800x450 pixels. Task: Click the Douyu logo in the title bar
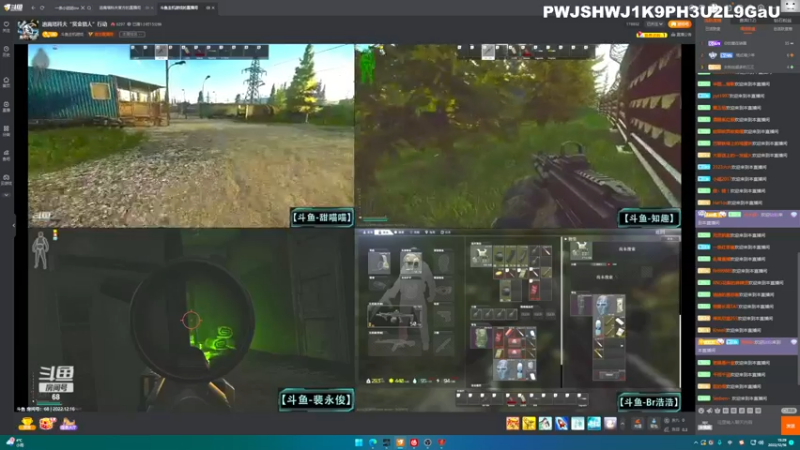(13, 8)
